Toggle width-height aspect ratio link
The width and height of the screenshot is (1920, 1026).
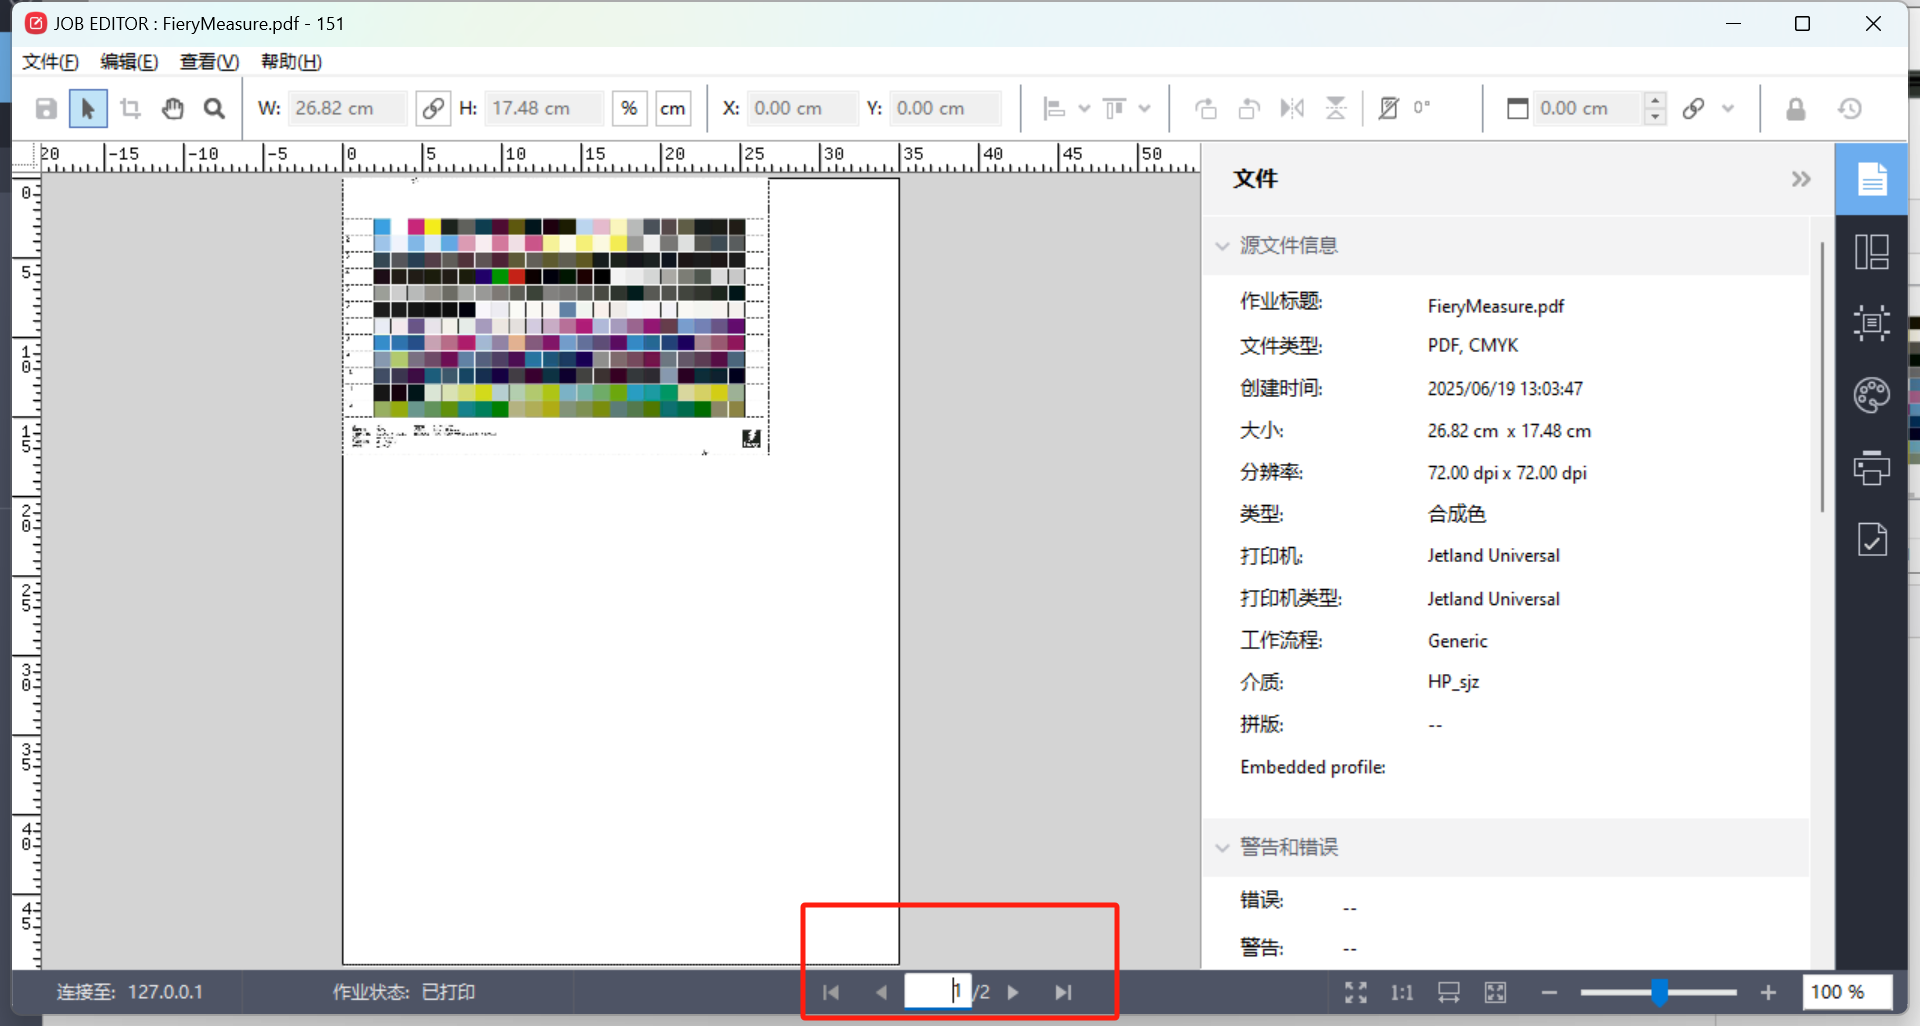click(x=432, y=108)
